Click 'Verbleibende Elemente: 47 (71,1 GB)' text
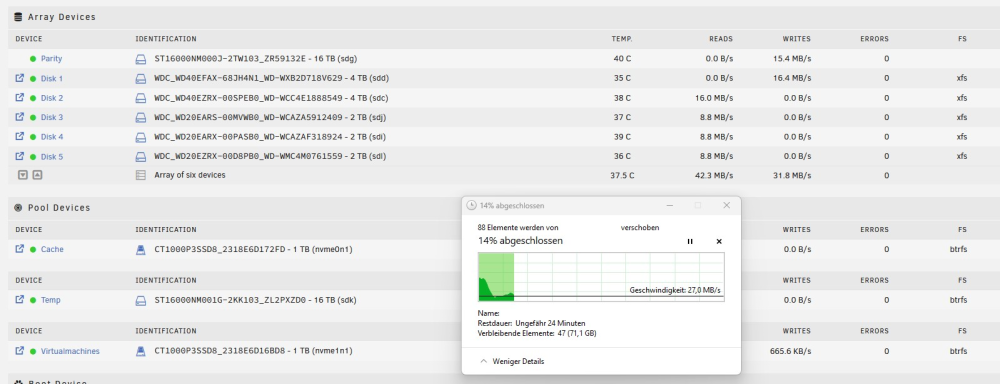Image resolution: width=1000 pixels, height=384 pixels. [537, 333]
